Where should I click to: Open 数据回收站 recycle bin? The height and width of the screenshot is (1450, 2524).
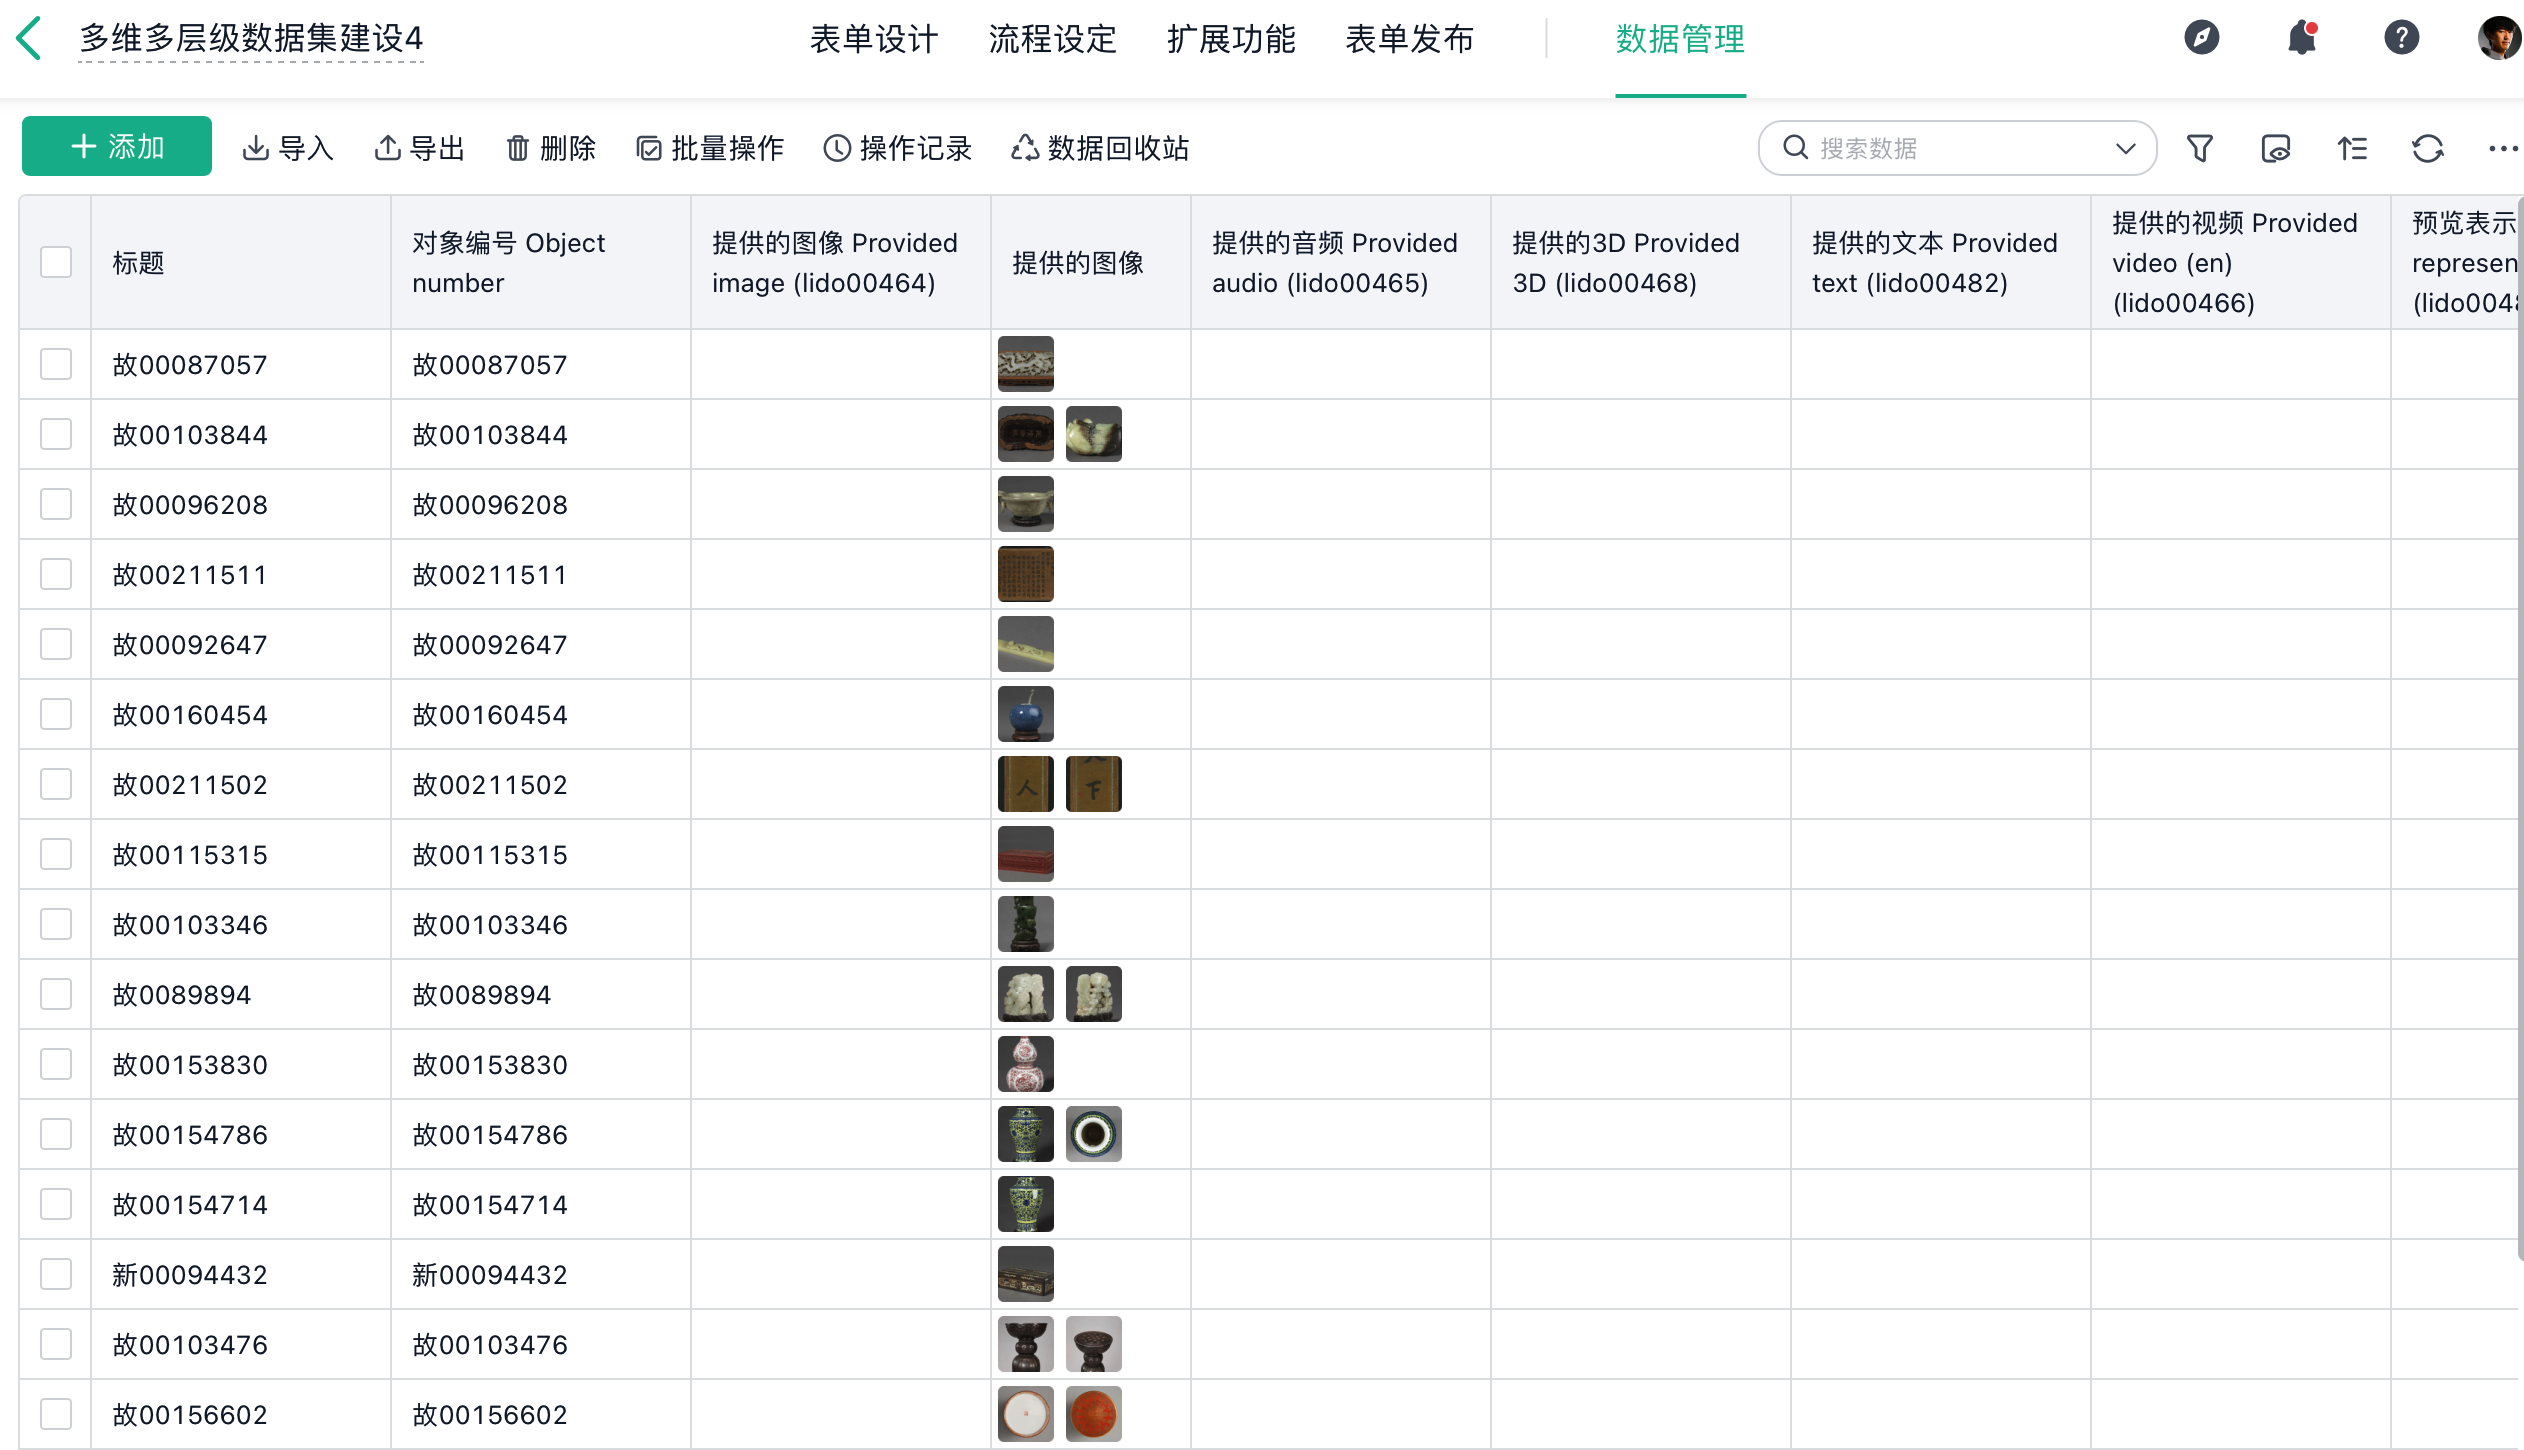[x=1100, y=149]
